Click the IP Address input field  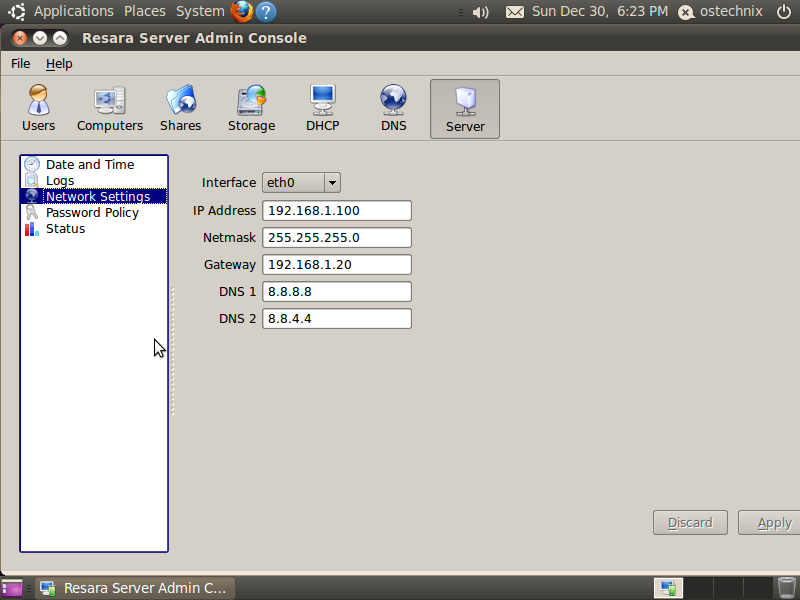click(x=337, y=211)
